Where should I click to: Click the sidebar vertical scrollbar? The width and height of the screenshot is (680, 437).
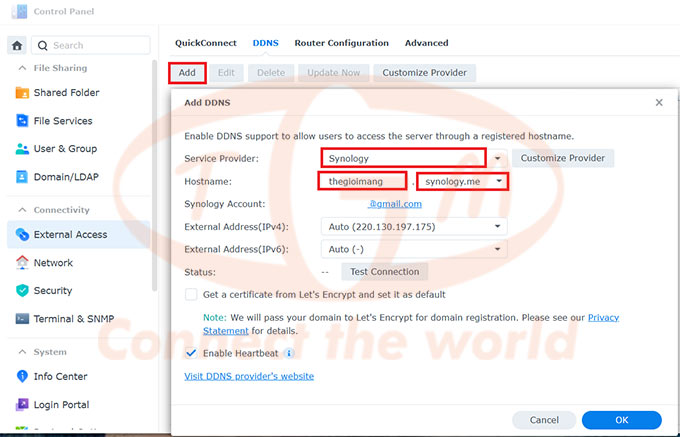pos(154,176)
